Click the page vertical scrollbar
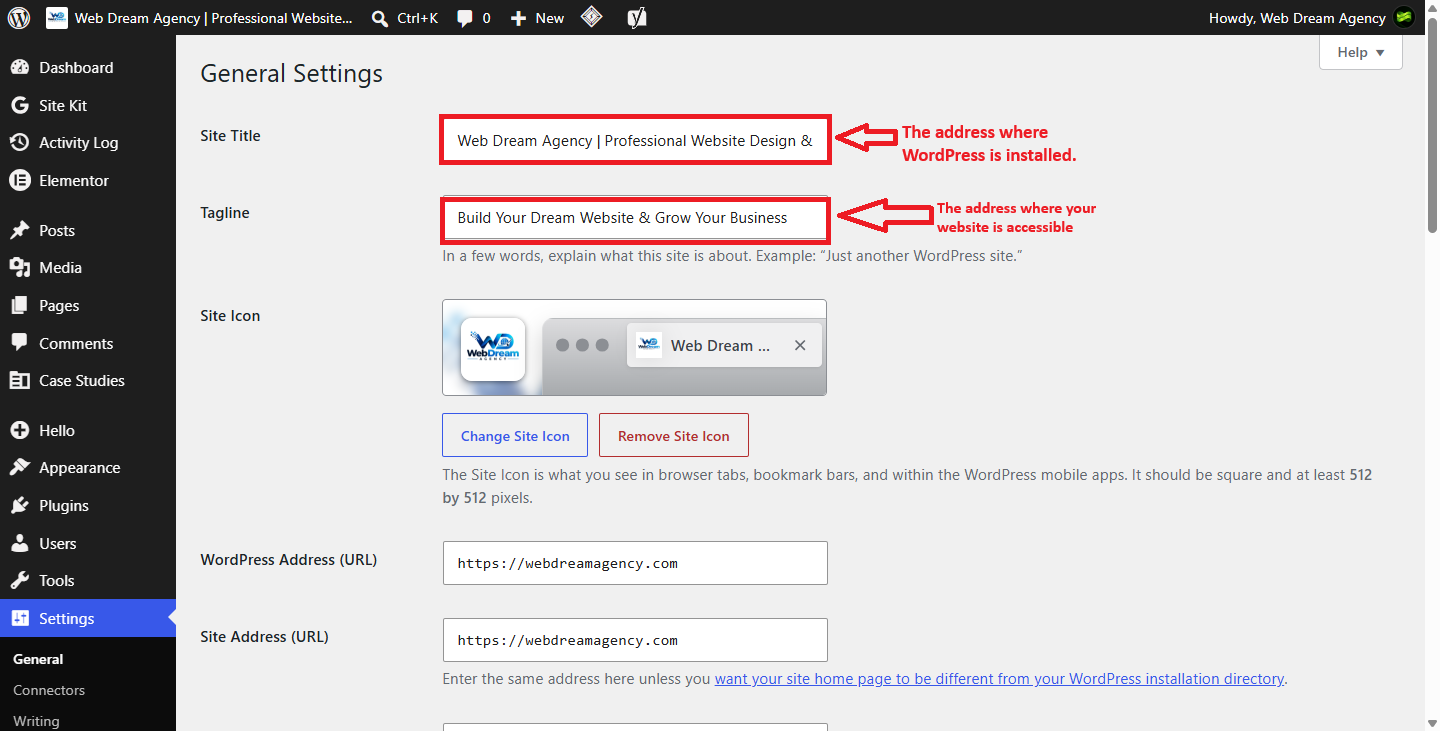 (1431, 125)
